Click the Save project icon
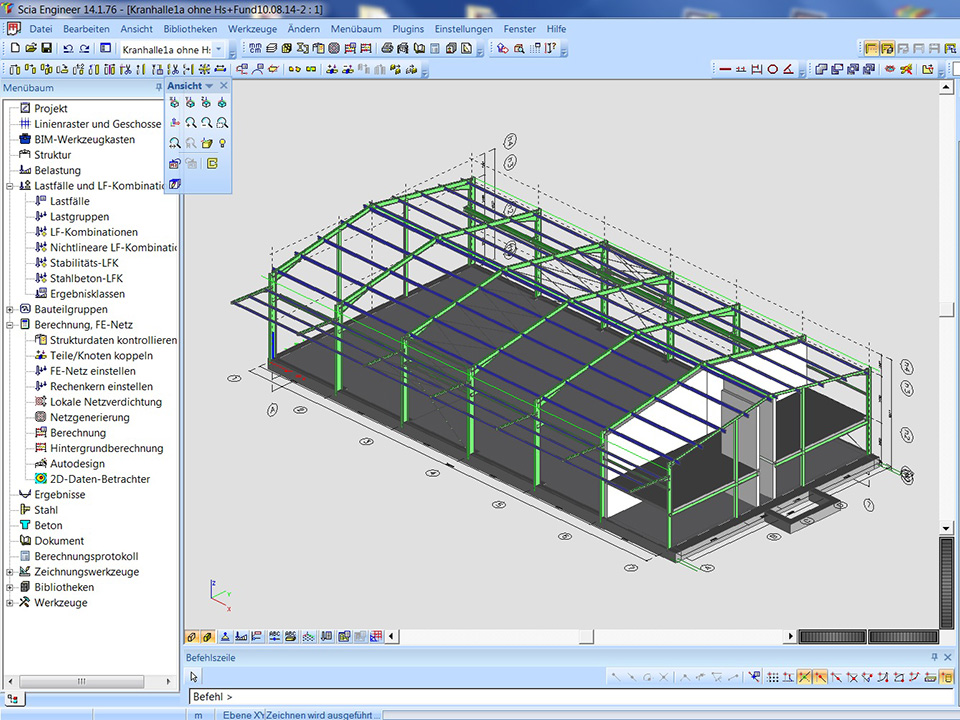The width and height of the screenshot is (960, 720). click(47, 48)
